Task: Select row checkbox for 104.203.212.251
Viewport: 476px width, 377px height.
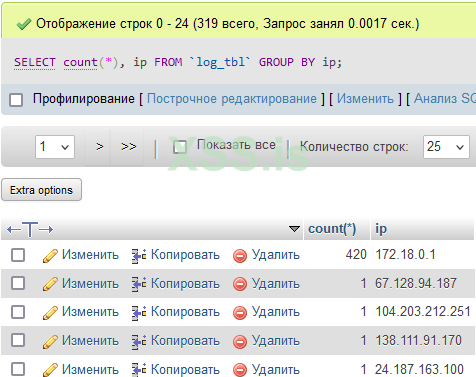Action: coord(18,312)
